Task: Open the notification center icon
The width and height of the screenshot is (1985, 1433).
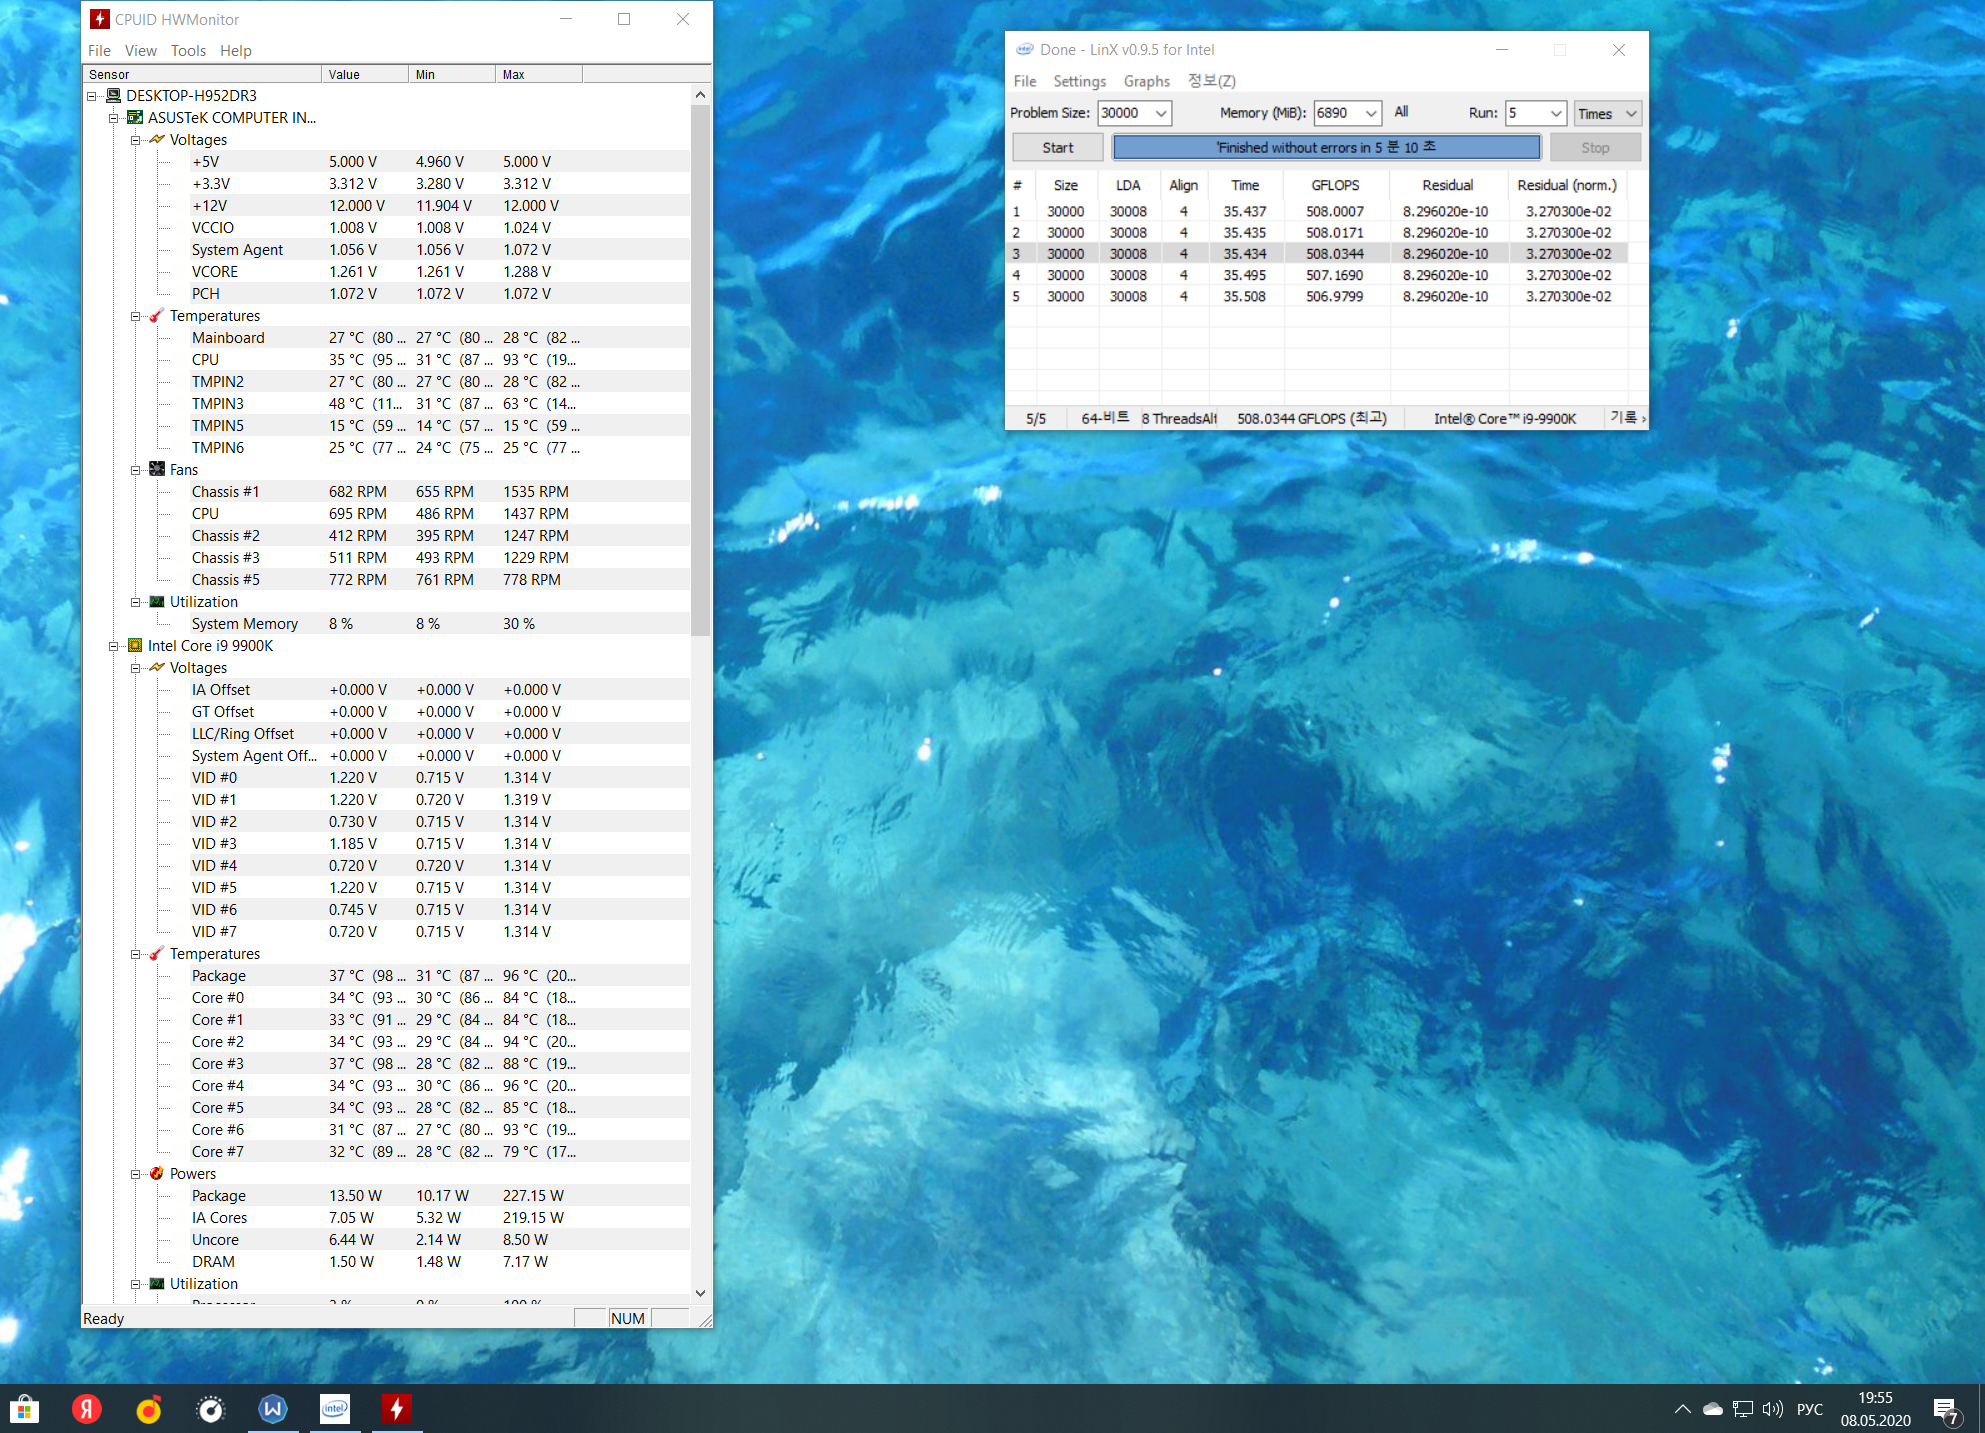Action: coord(1945,1409)
